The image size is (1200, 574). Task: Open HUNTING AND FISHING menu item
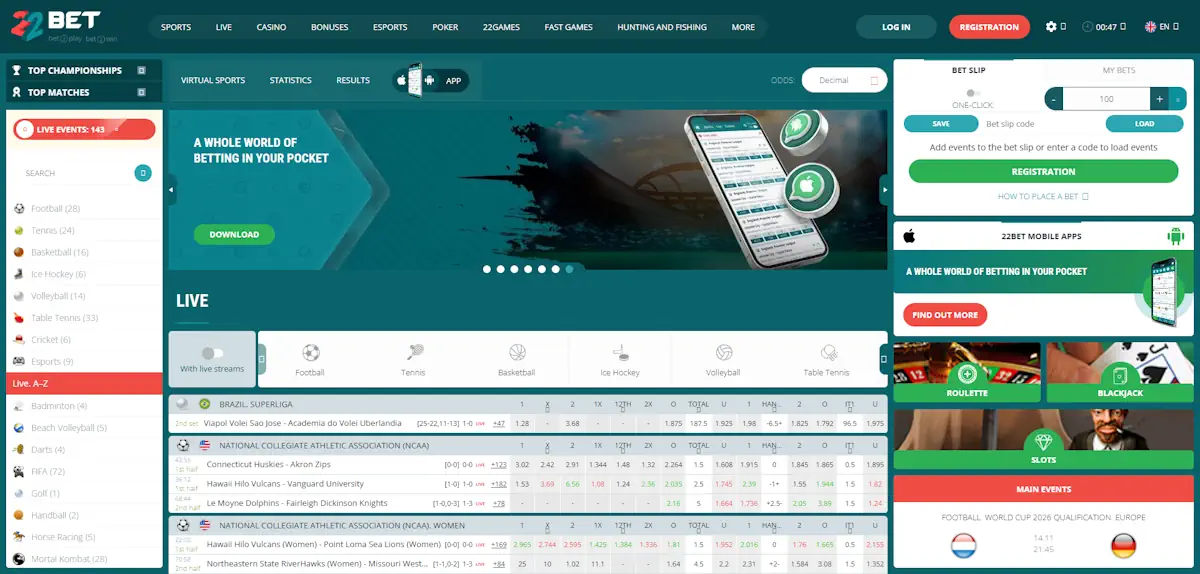662,27
